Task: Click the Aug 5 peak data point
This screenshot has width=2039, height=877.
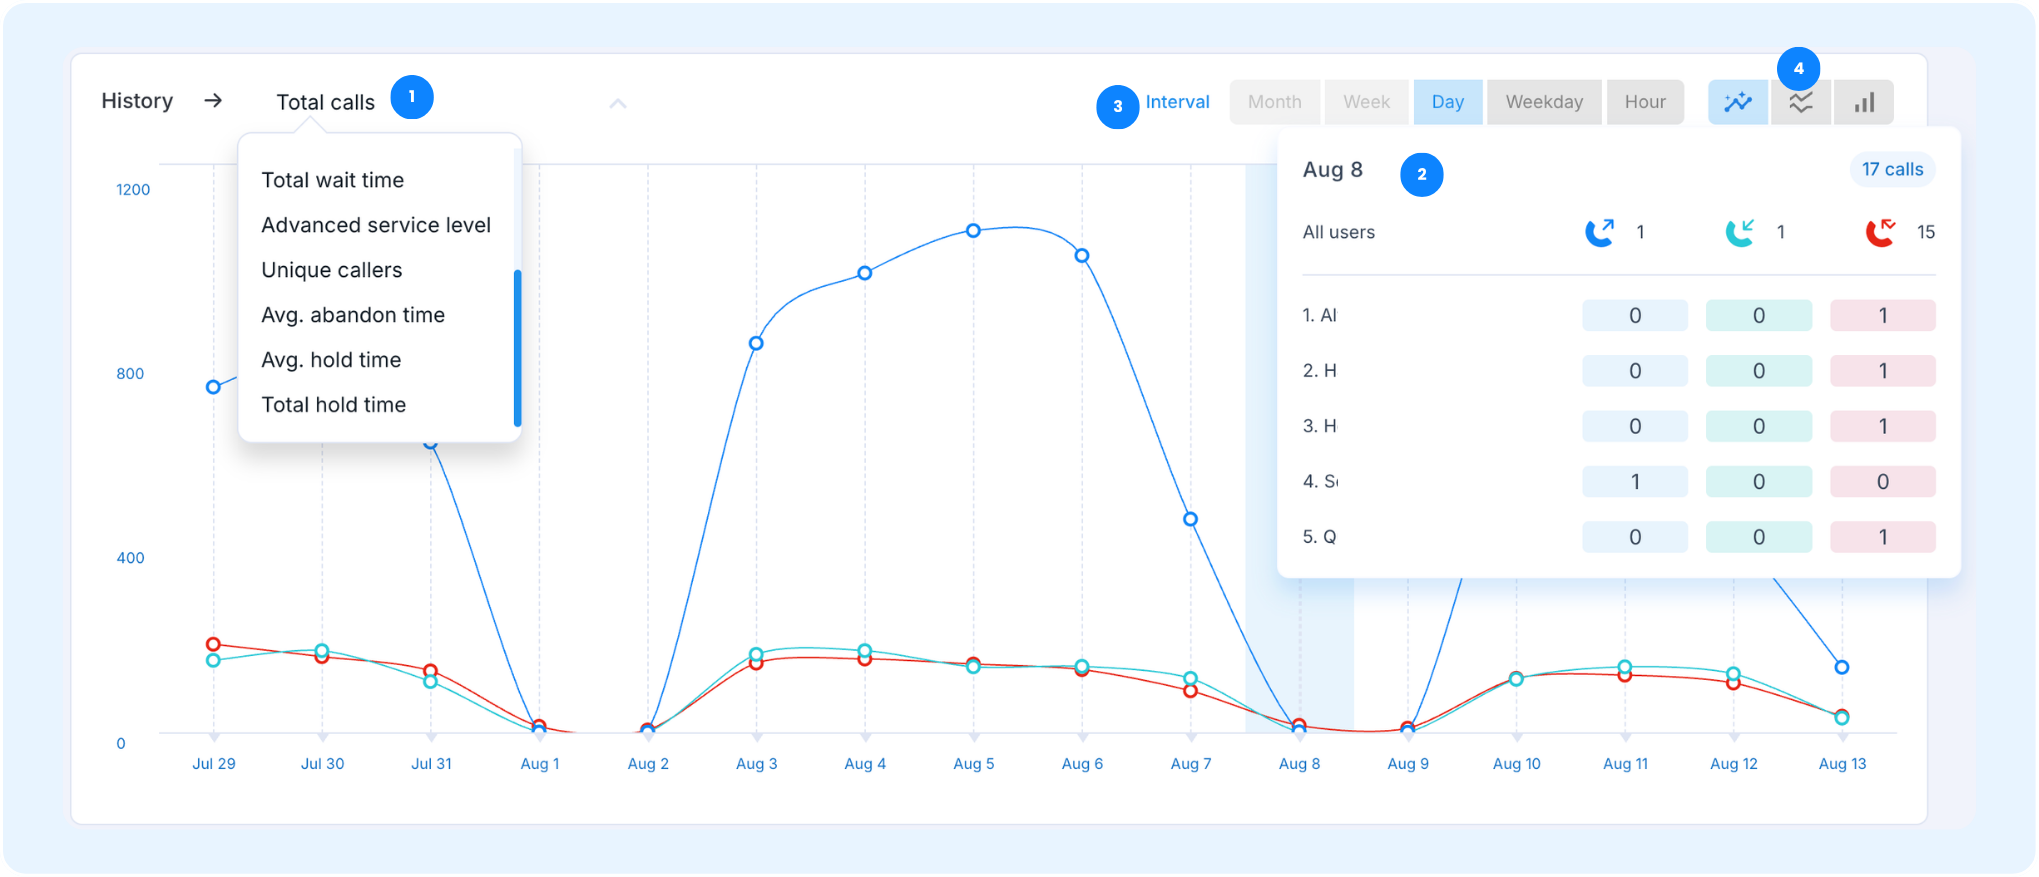Action: tap(973, 231)
